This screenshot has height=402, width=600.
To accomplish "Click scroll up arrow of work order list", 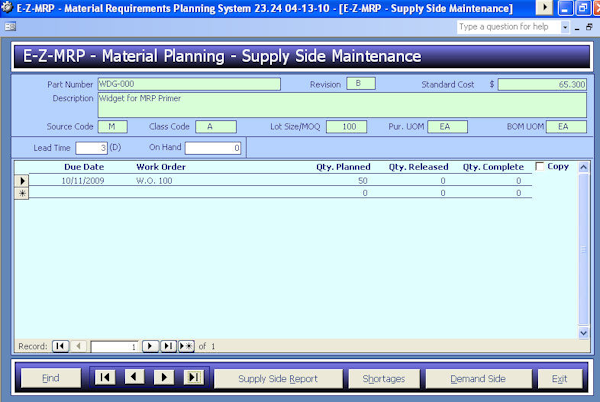I will (x=584, y=167).
